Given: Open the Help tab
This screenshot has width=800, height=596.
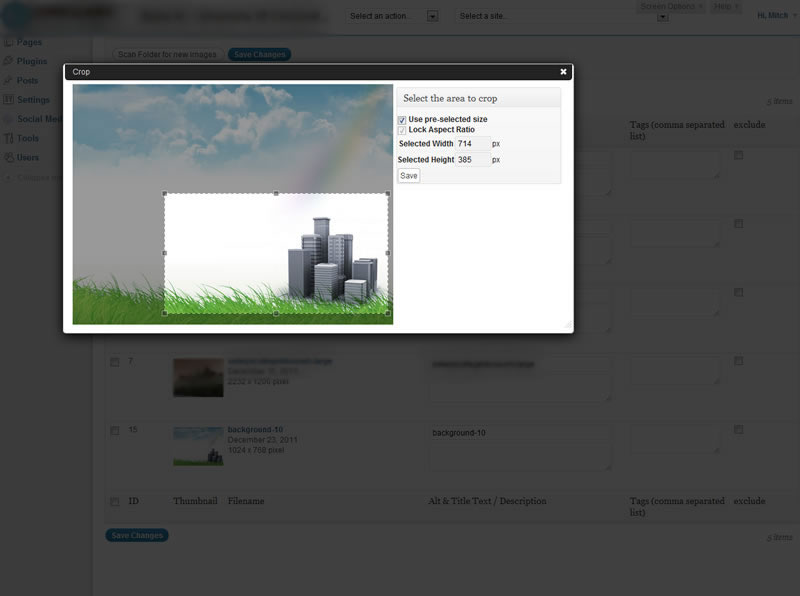Looking at the screenshot, I should 725,7.
